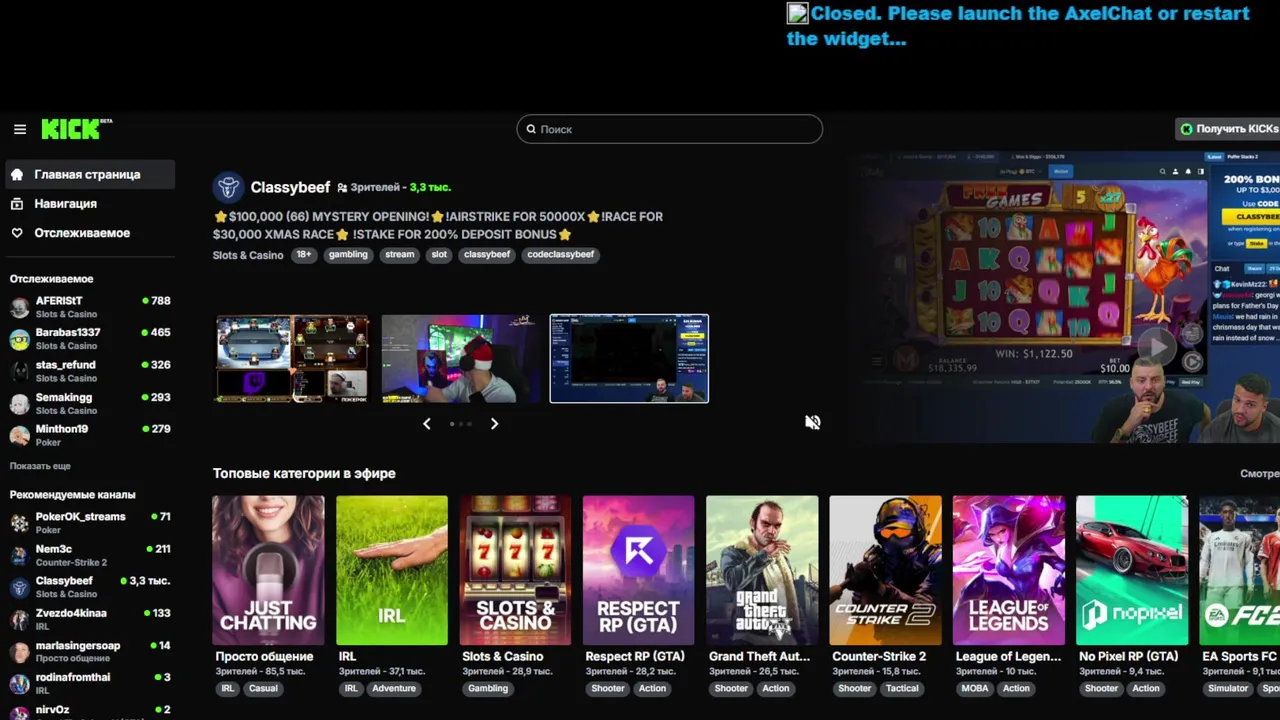Screen dimensions: 1280x720
Task: Click the Поиск search field
Action: tap(670, 129)
